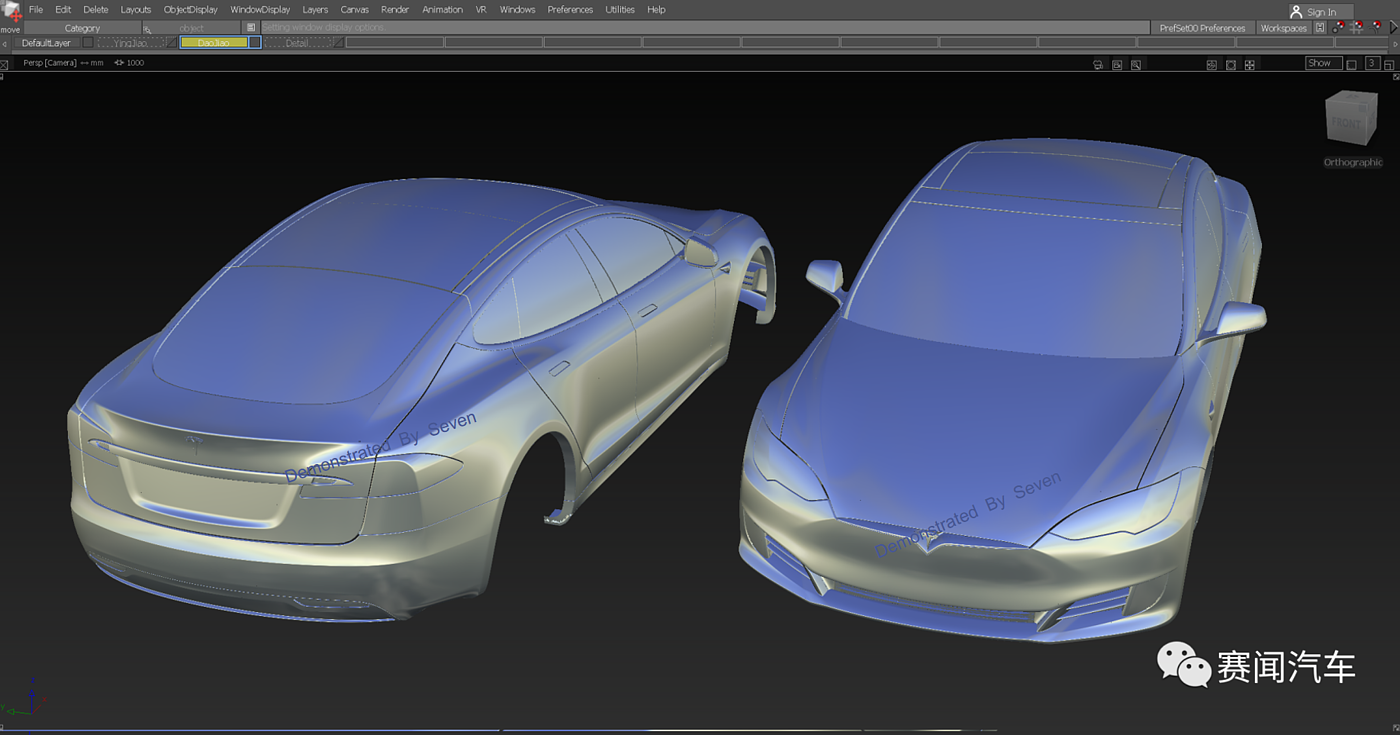Click the magnifier zoom icon in viewport bar

(1135, 64)
